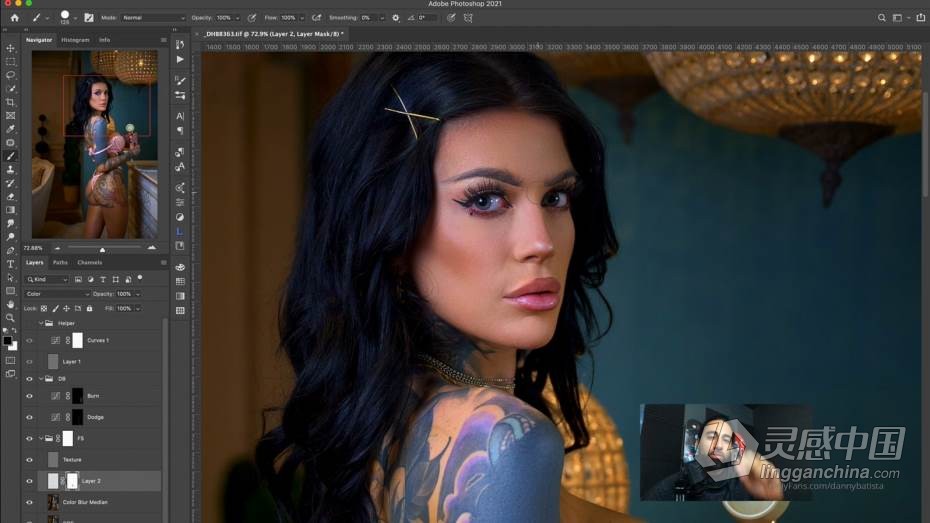The image size is (930, 523).
Task: Open the Flow value dropdown
Action: point(302,18)
